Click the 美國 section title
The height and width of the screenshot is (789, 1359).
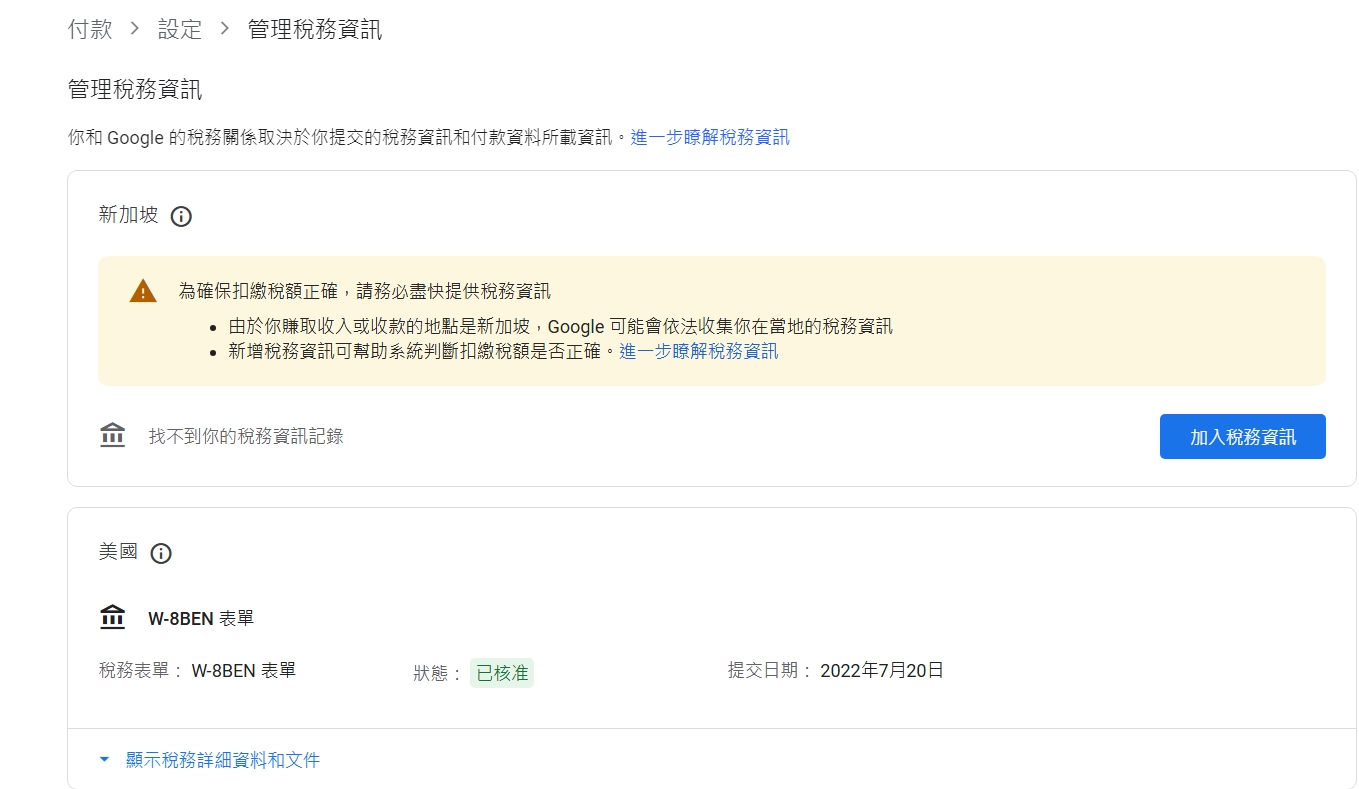[118, 552]
